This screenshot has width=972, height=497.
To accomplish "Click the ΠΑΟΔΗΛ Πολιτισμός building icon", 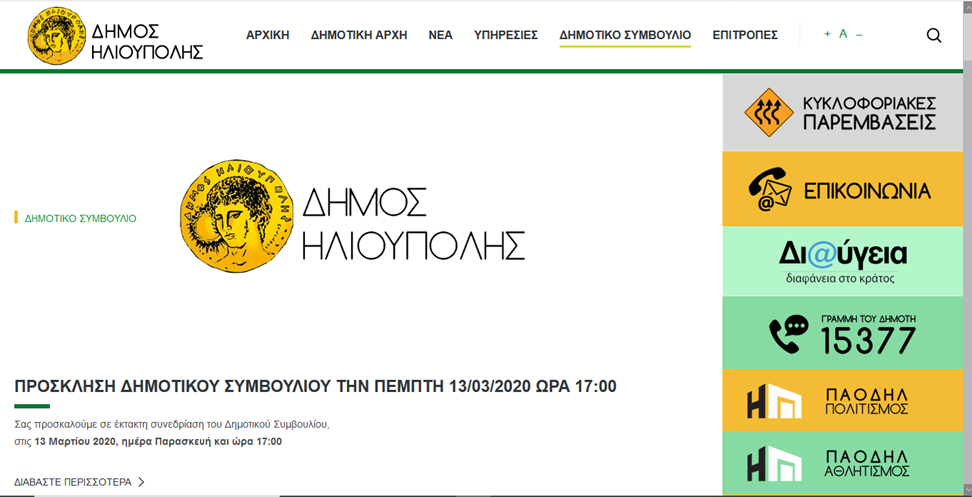I will click(774, 402).
